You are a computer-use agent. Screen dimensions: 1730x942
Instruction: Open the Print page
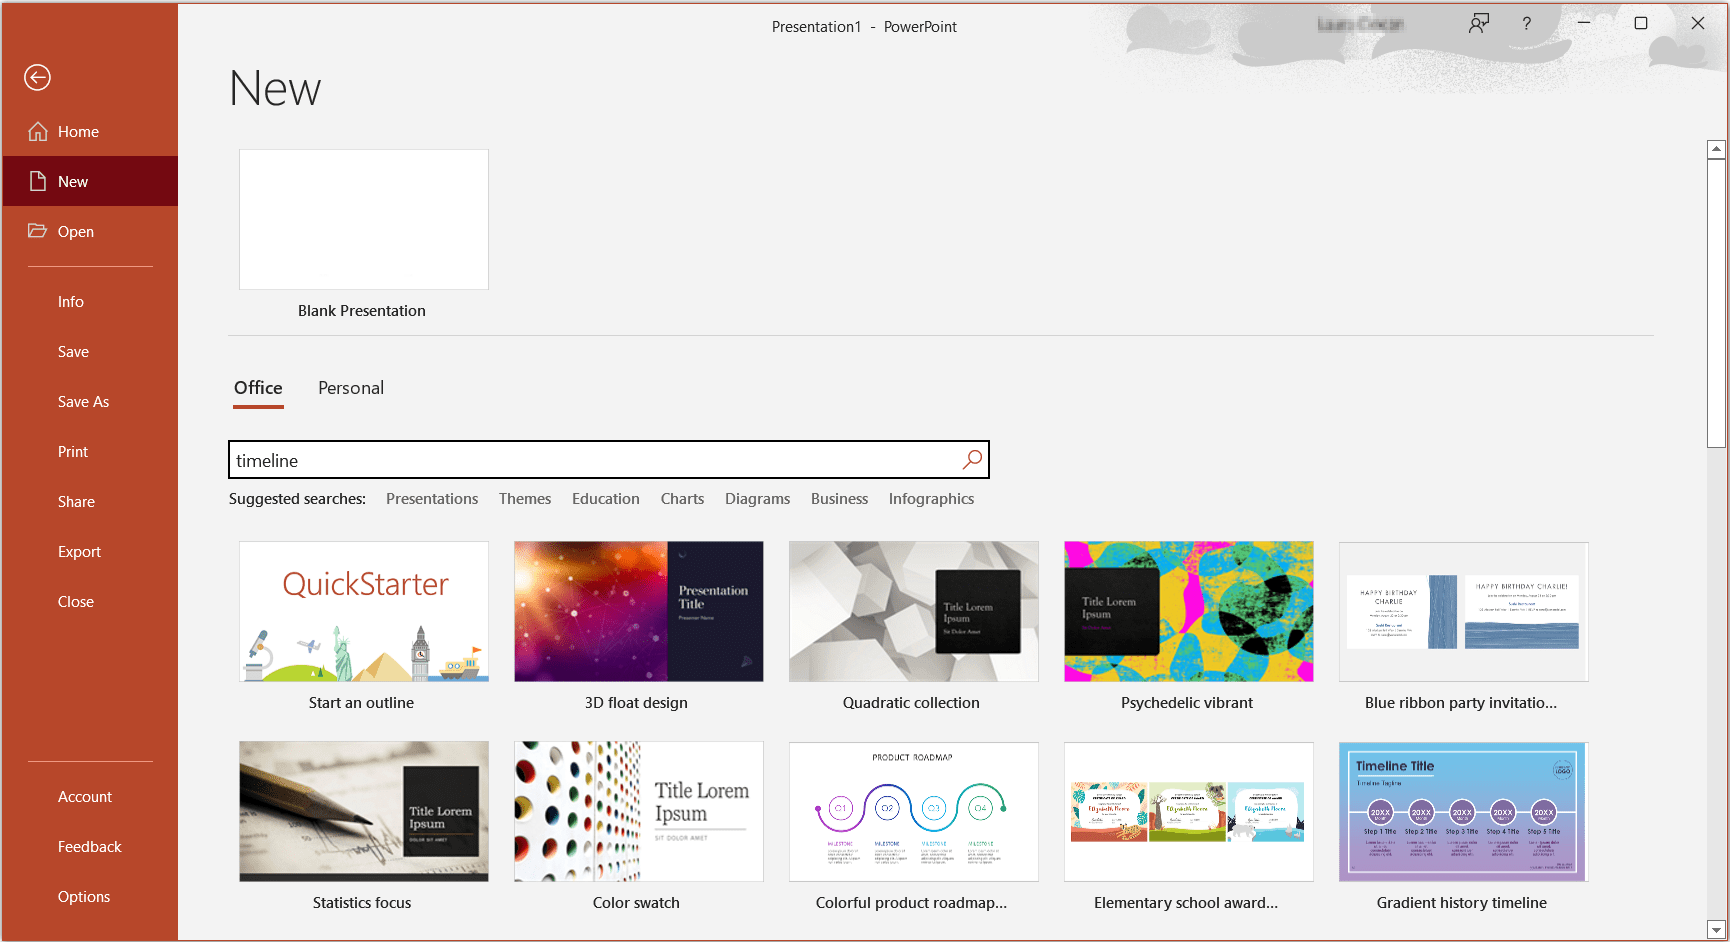pyautogui.click(x=72, y=451)
